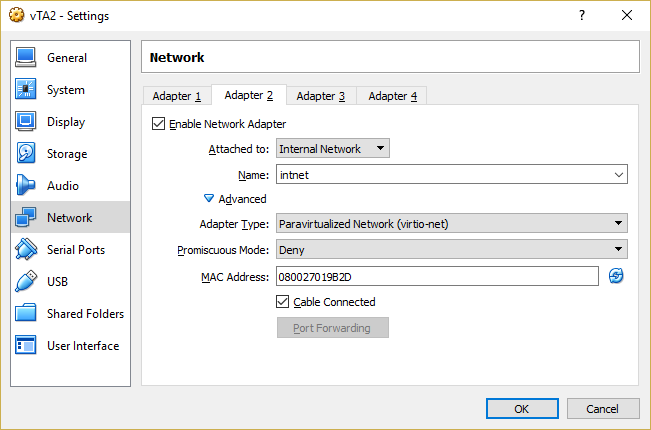Viewport: 651px width, 430px height.
Task: Click the MAC Address label
Action: [x=235, y=277]
